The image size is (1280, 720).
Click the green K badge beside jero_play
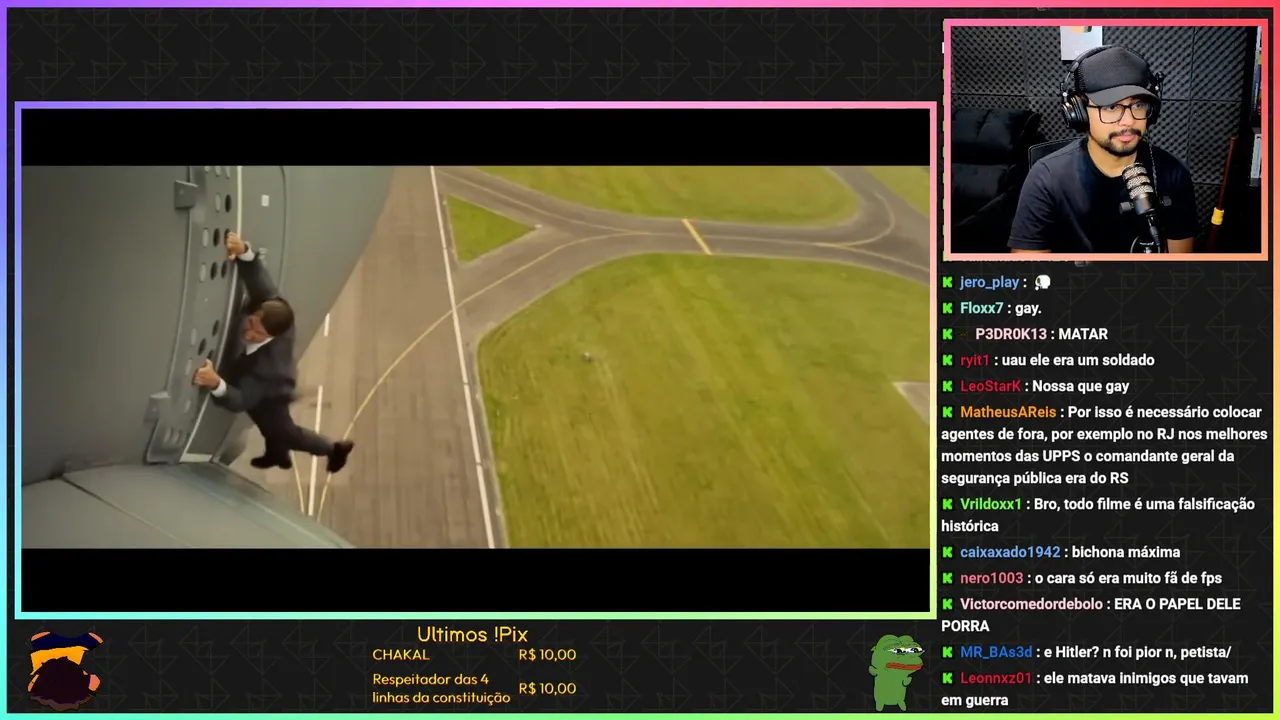tap(947, 282)
